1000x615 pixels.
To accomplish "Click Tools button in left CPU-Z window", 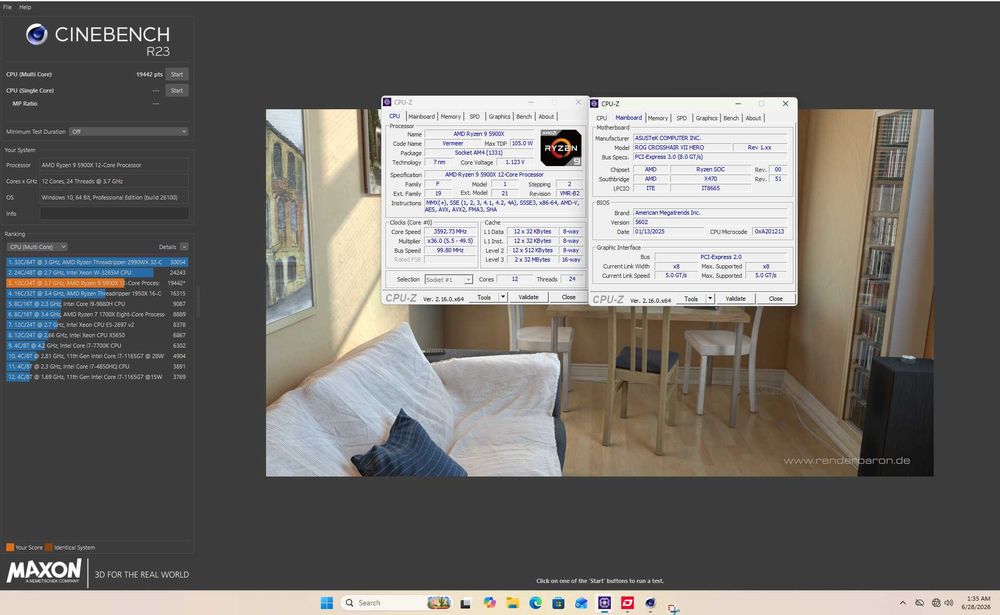I will pyautogui.click(x=484, y=297).
